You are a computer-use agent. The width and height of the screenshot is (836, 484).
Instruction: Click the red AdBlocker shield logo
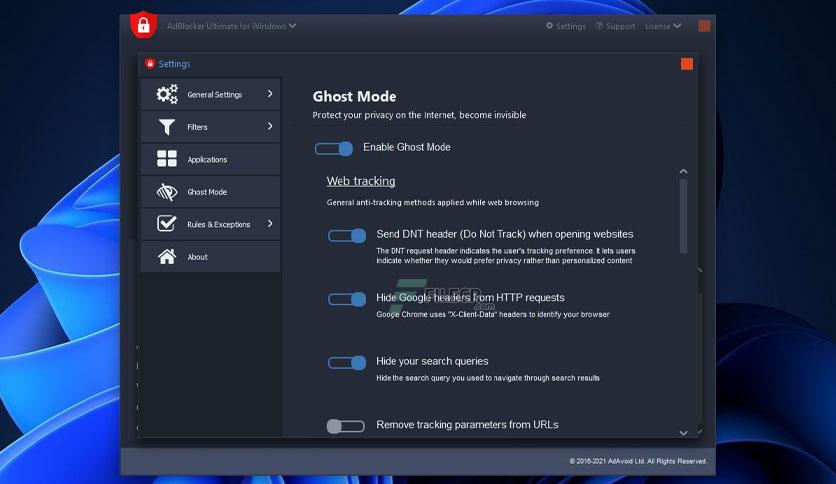pyautogui.click(x=145, y=25)
